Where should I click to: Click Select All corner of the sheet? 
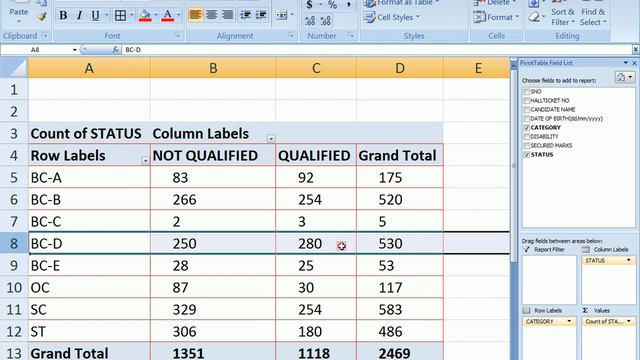[14, 68]
